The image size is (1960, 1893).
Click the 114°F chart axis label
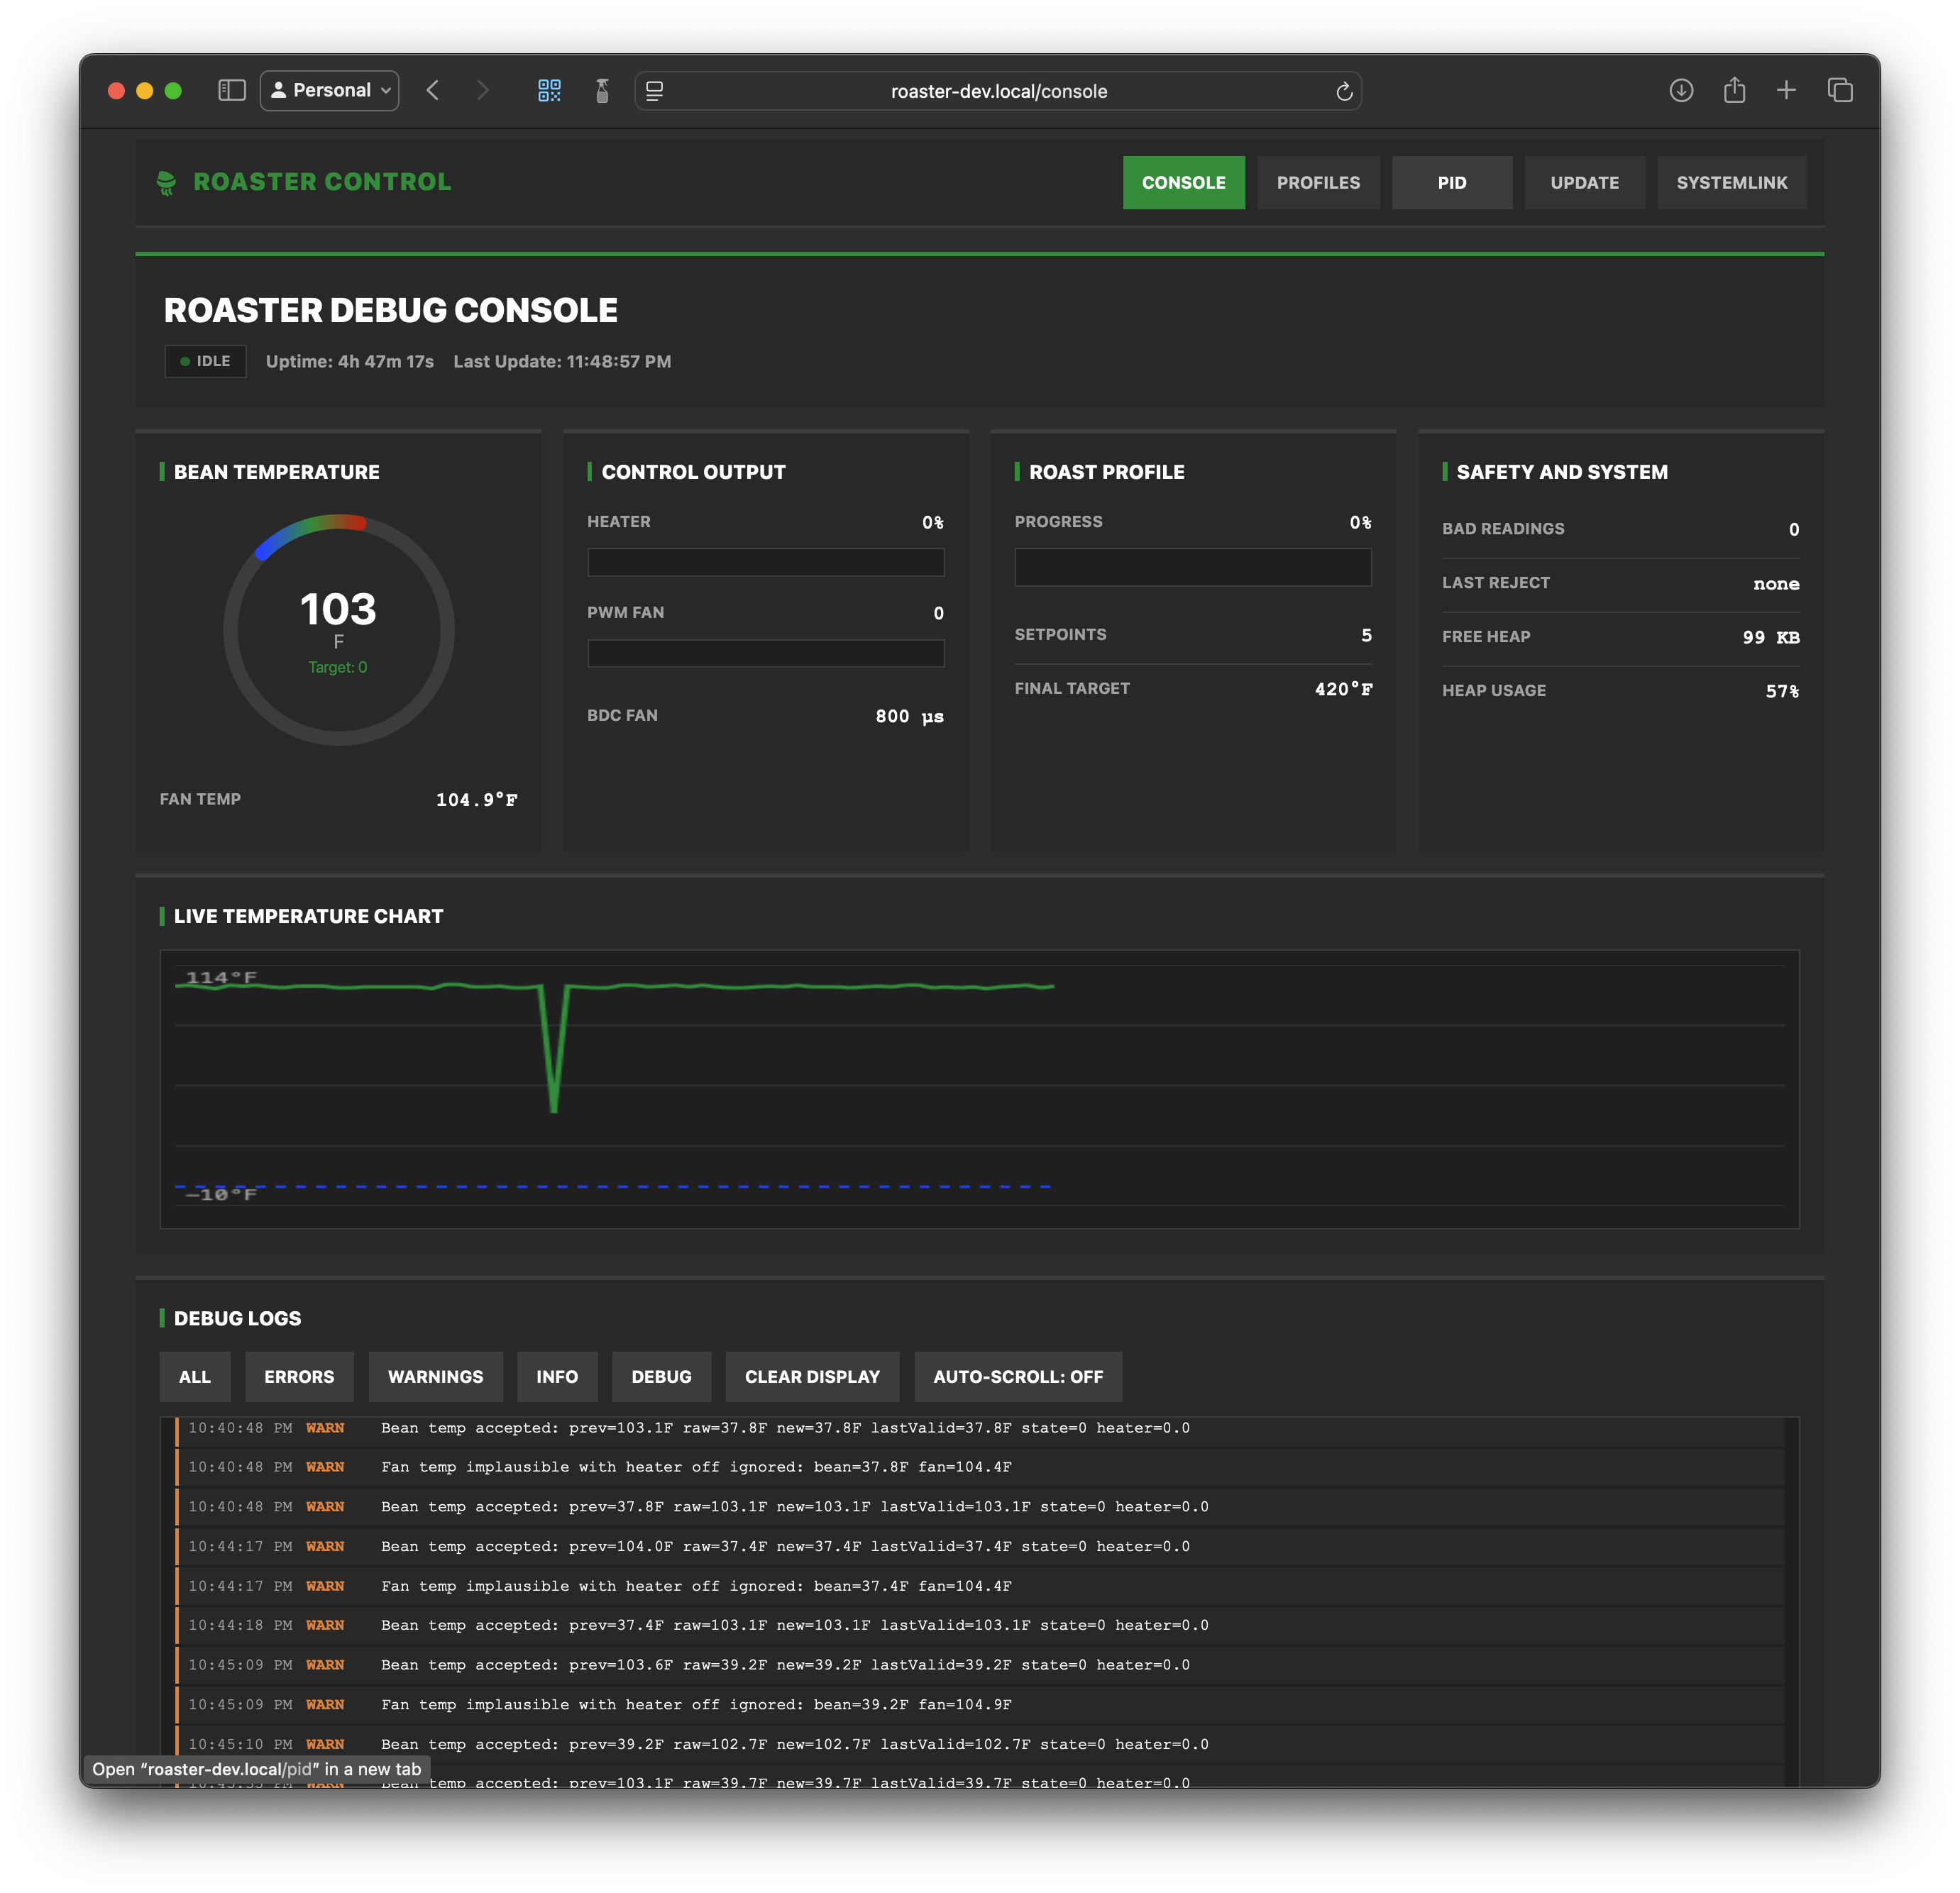[221, 977]
